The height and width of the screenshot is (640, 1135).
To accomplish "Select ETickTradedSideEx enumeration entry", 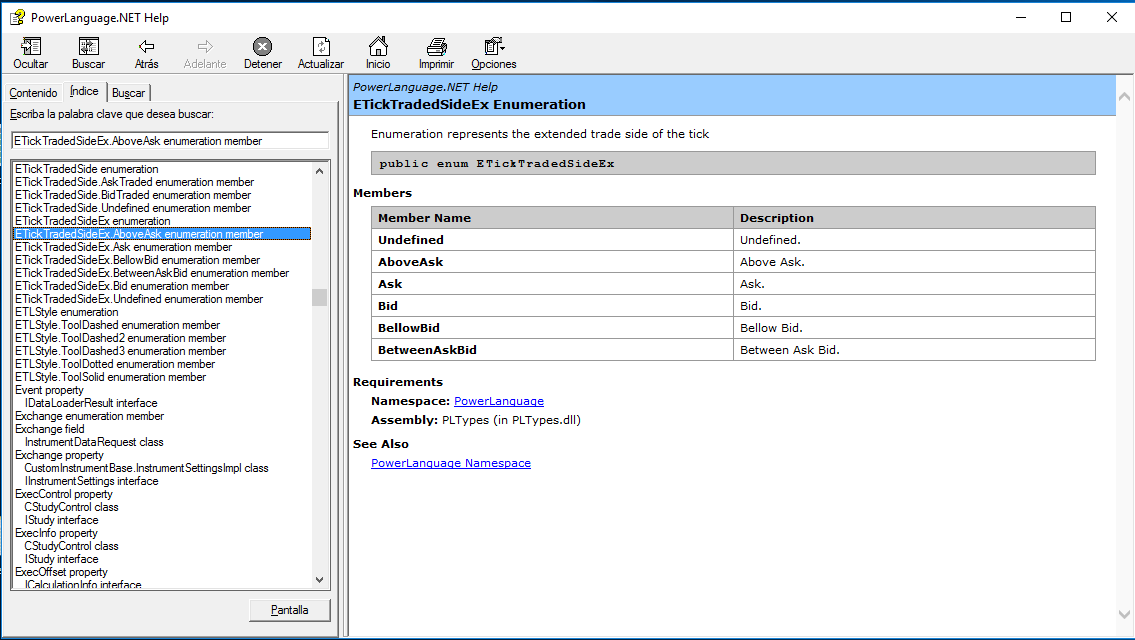I will point(93,221).
